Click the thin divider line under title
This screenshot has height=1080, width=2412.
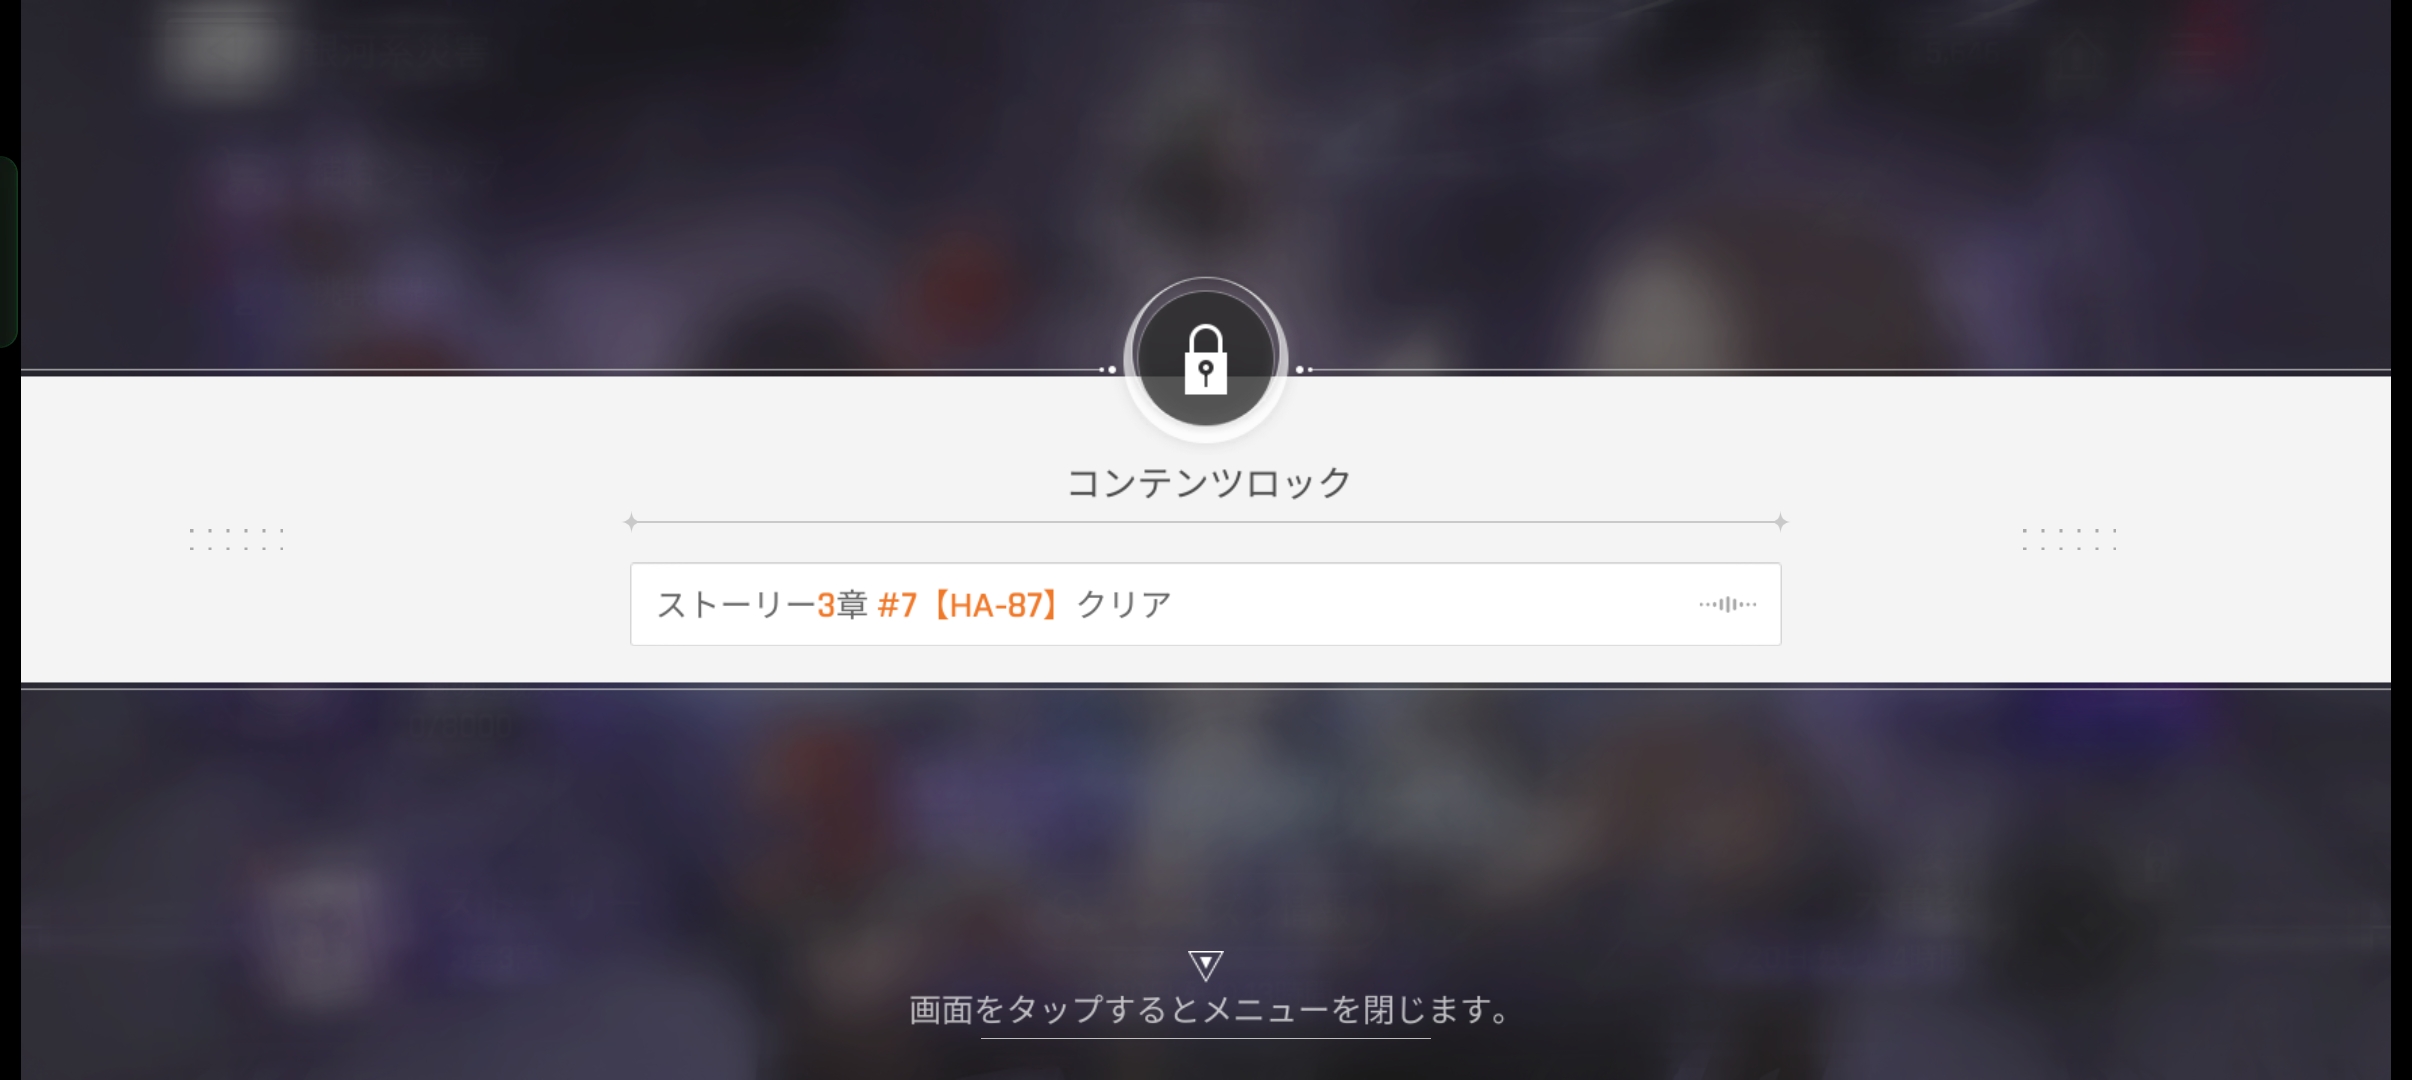[x=1205, y=522]
